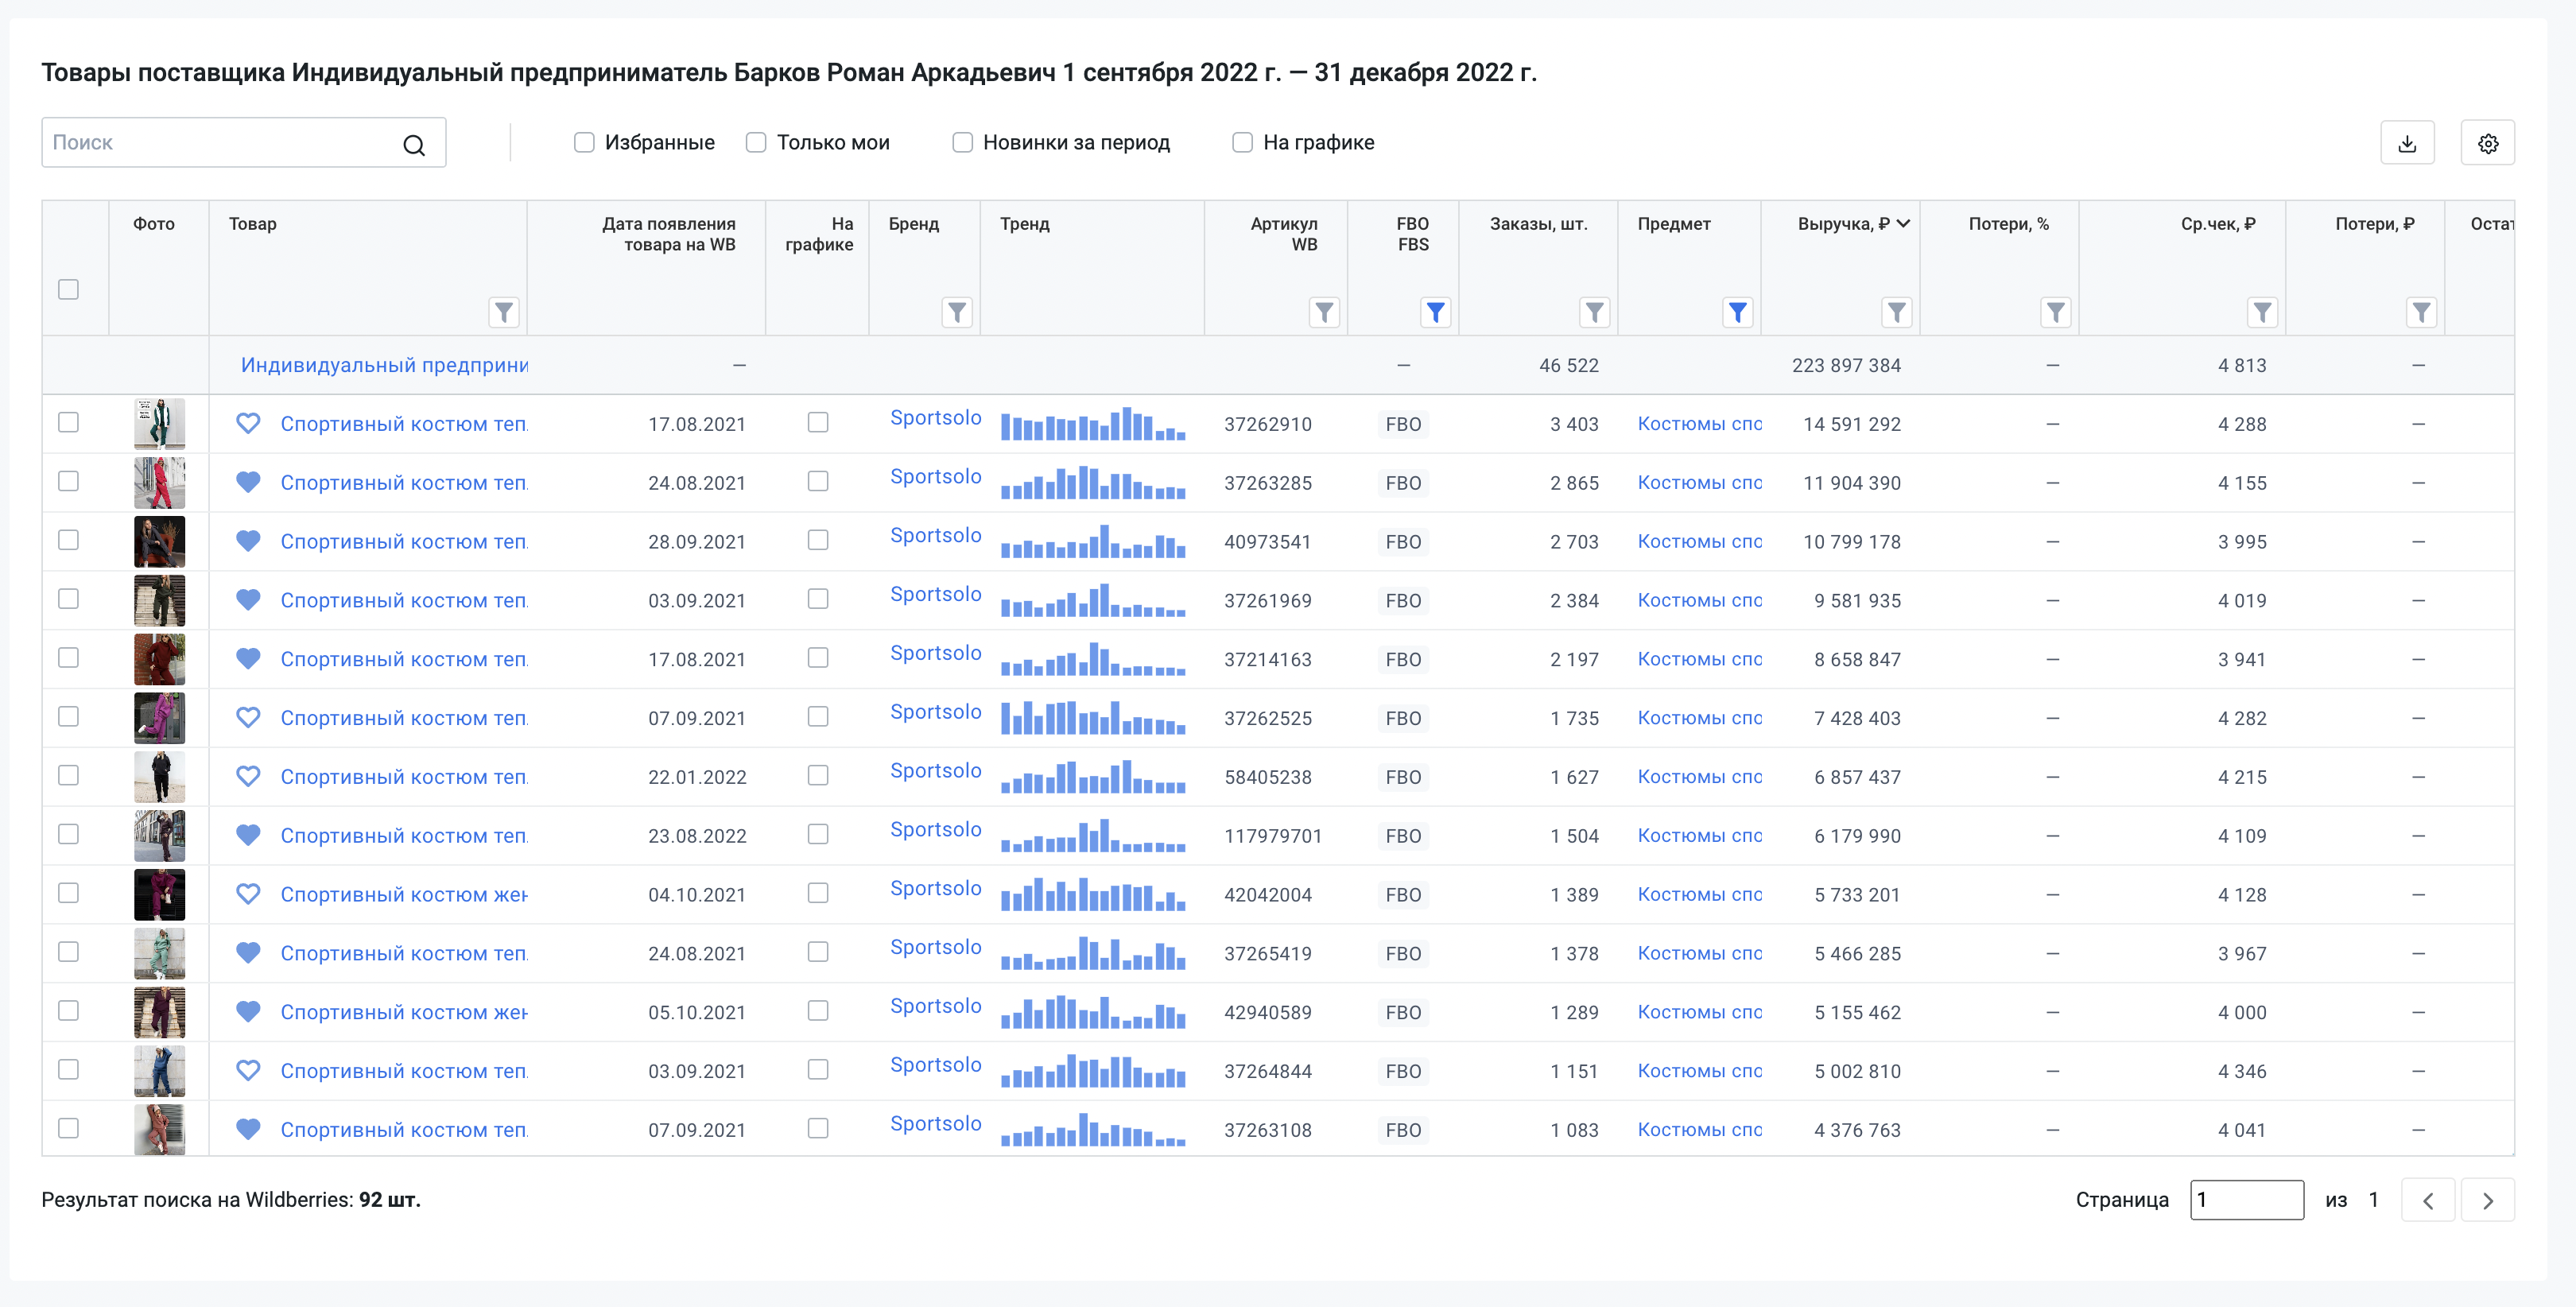Toggle favorite heart for article 37262910
This screenshot has width=2576, height=1307.
tap(248, 424)
